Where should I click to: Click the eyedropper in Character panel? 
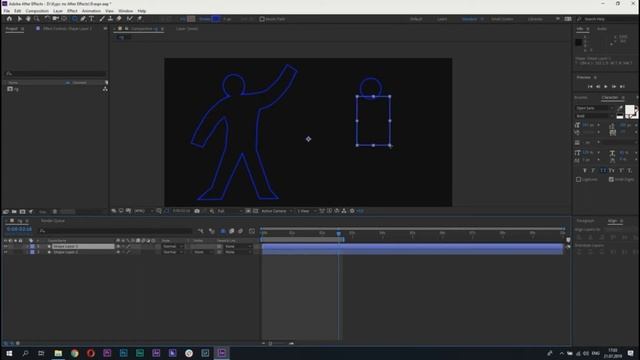[620, 108]
